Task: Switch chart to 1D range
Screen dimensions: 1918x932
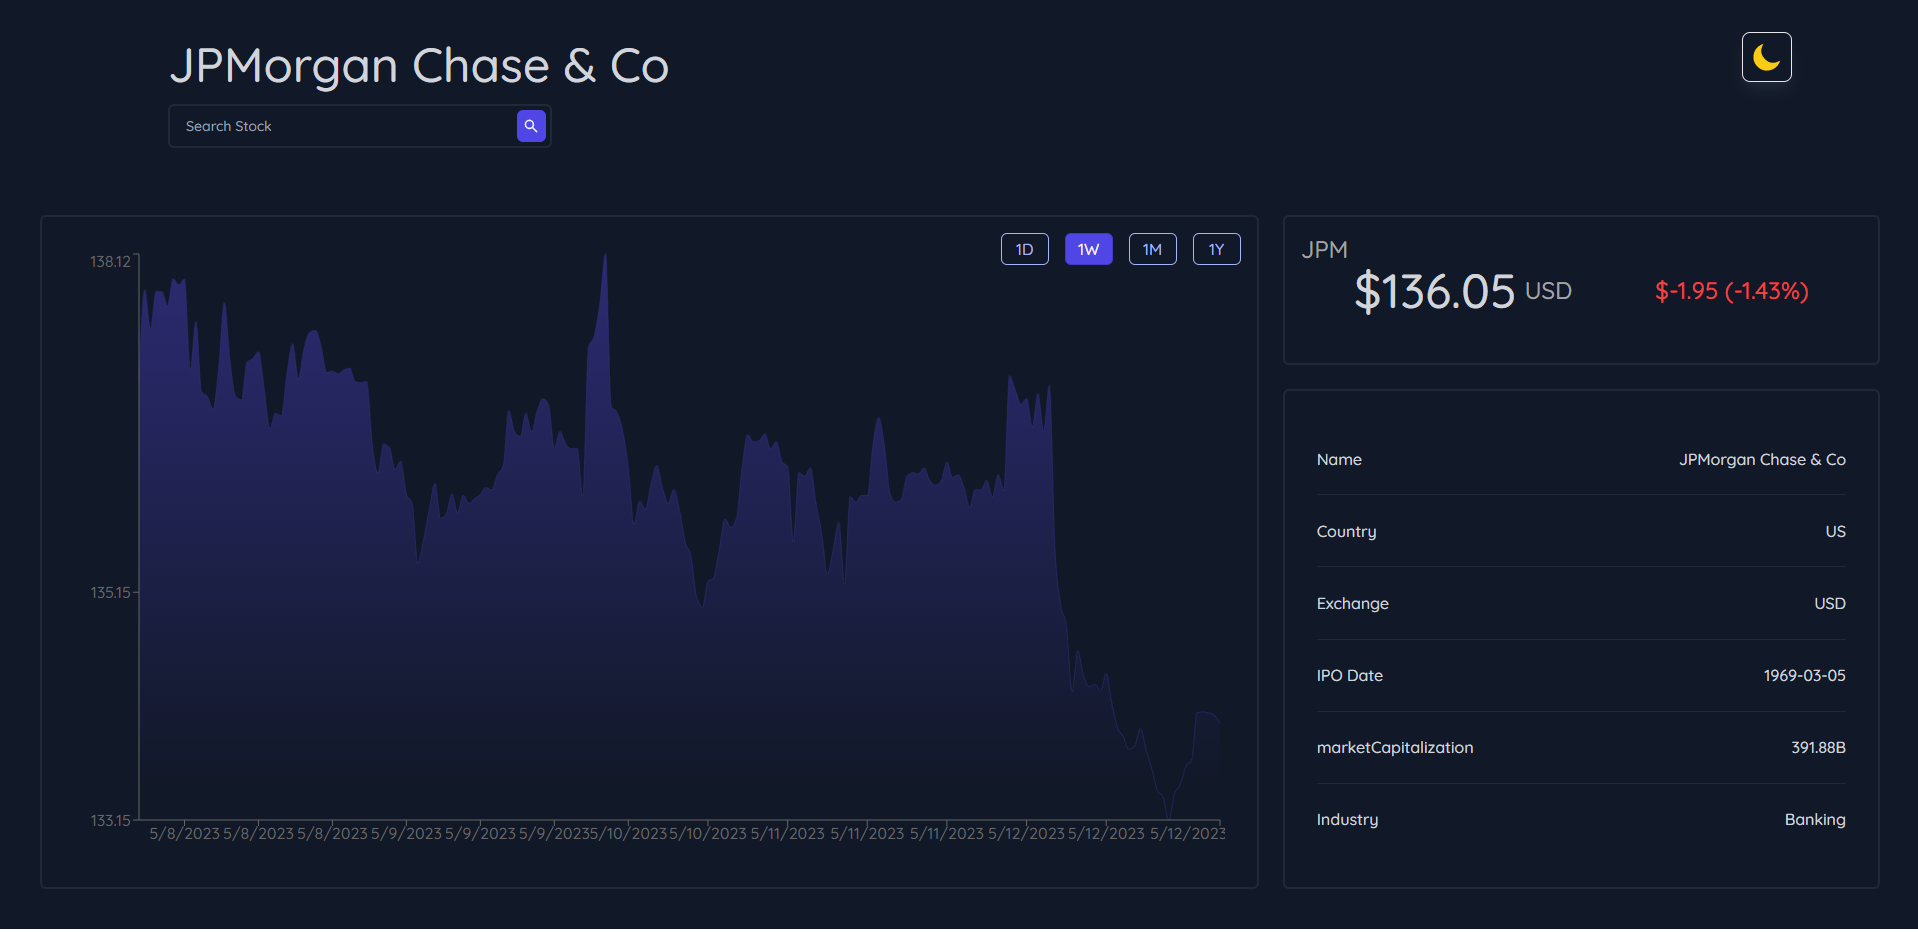Action: pyautogui.click(x=1024, y=249)
